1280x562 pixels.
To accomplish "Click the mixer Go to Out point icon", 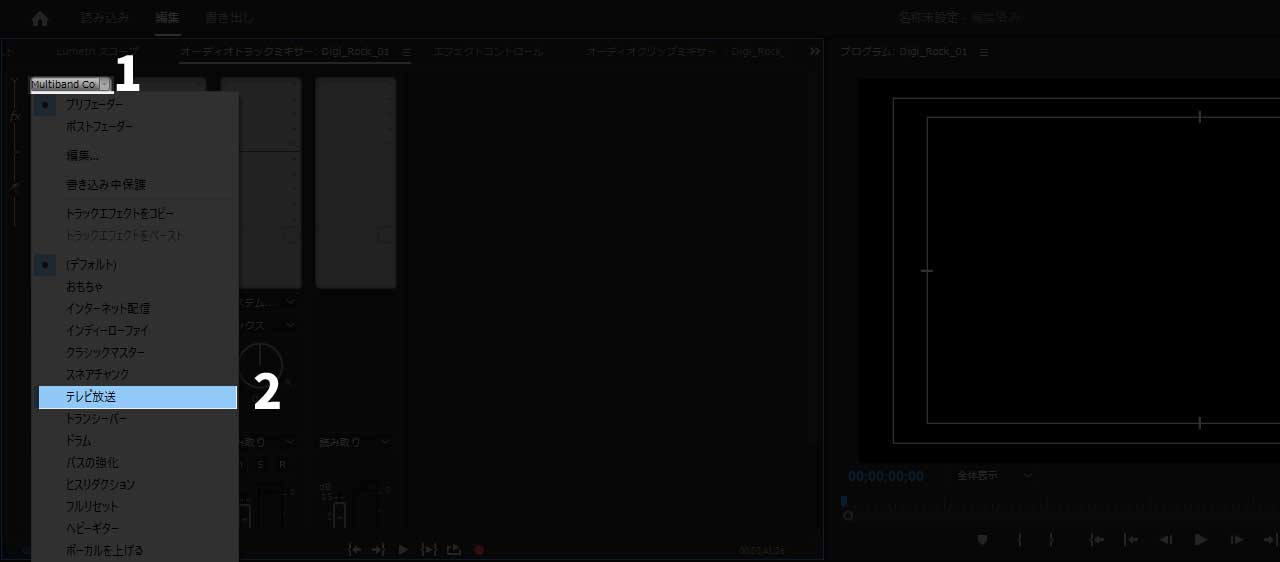I will click(378, 550).
